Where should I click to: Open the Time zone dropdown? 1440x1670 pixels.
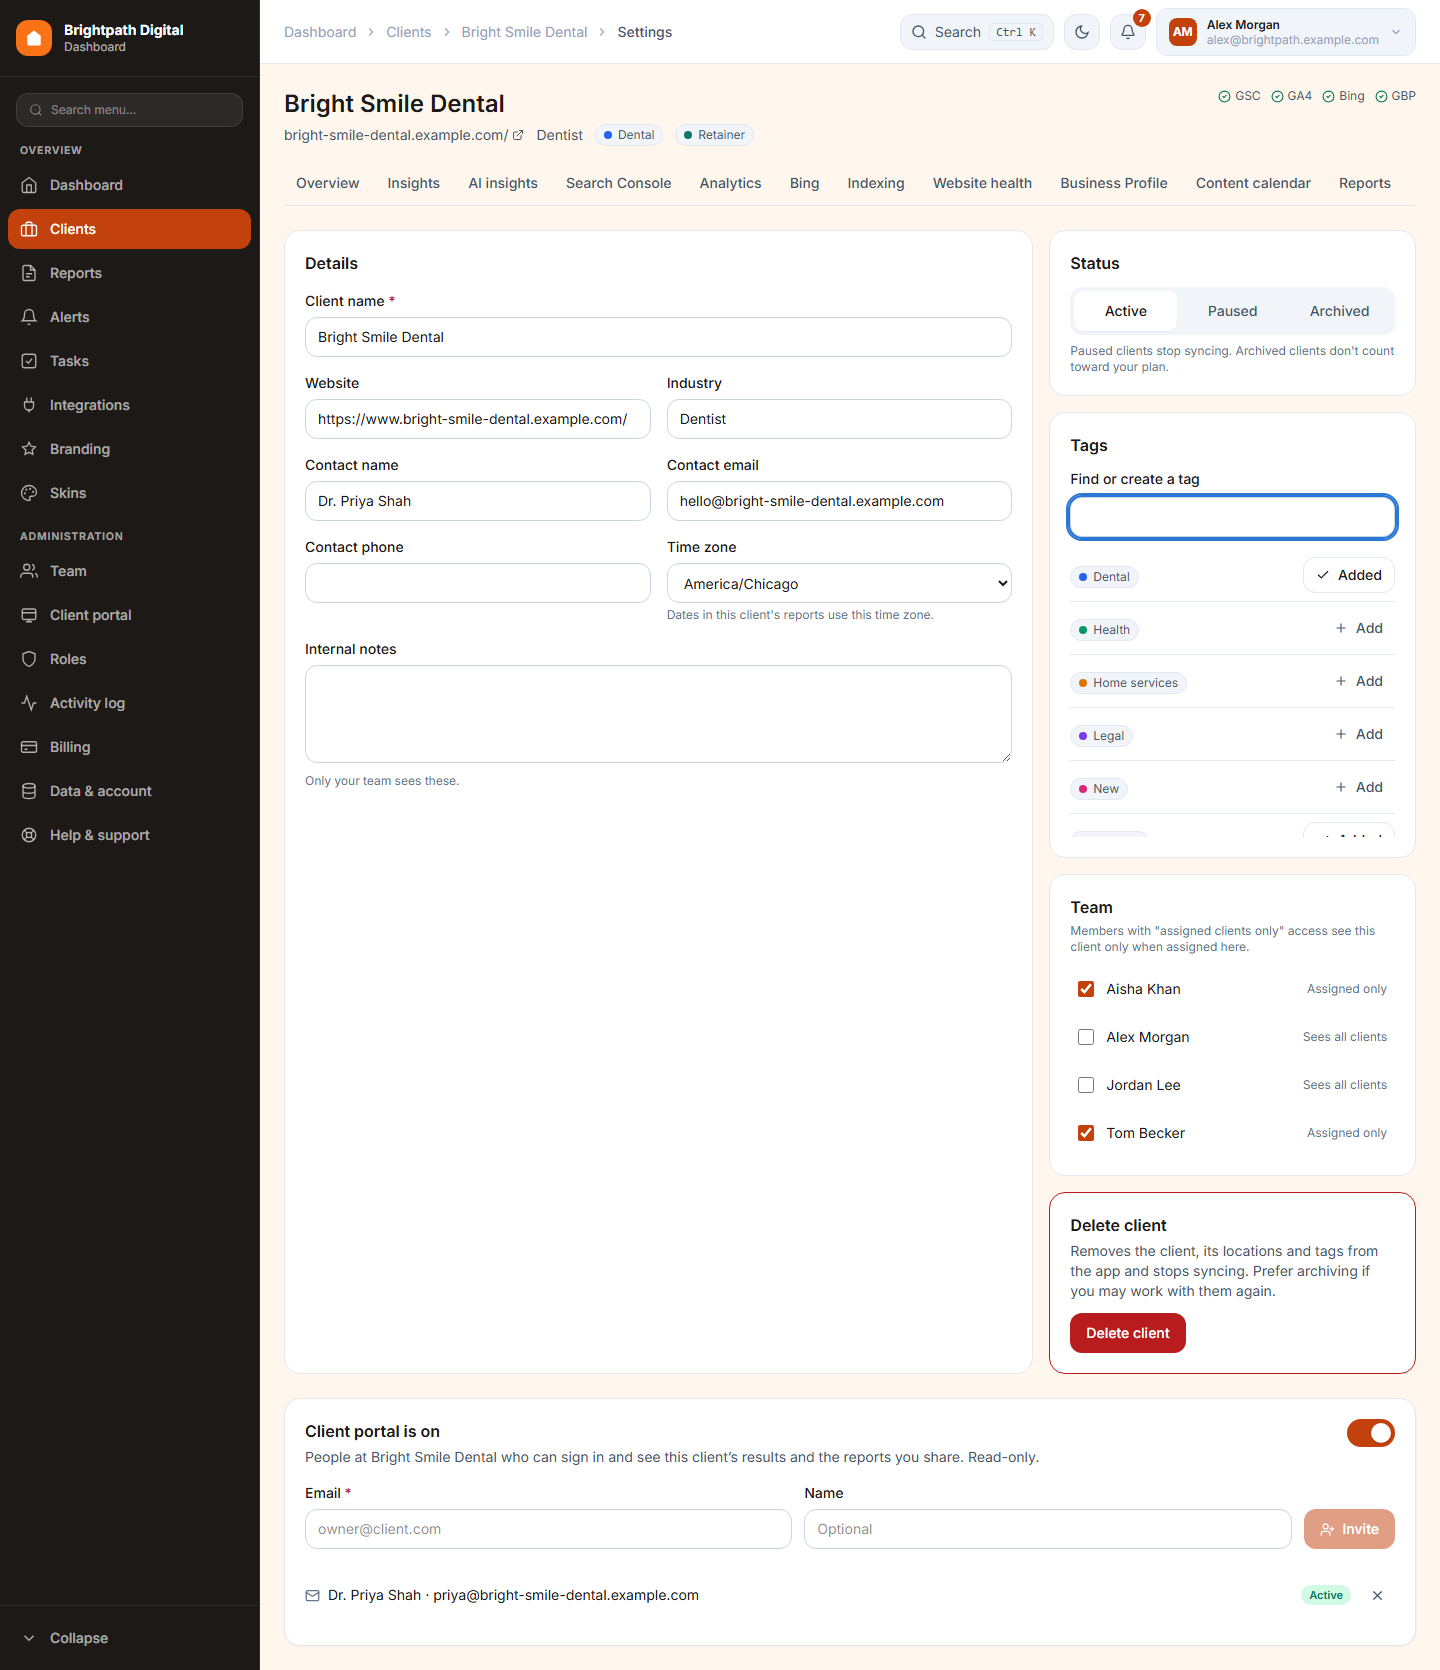[839, 583]
